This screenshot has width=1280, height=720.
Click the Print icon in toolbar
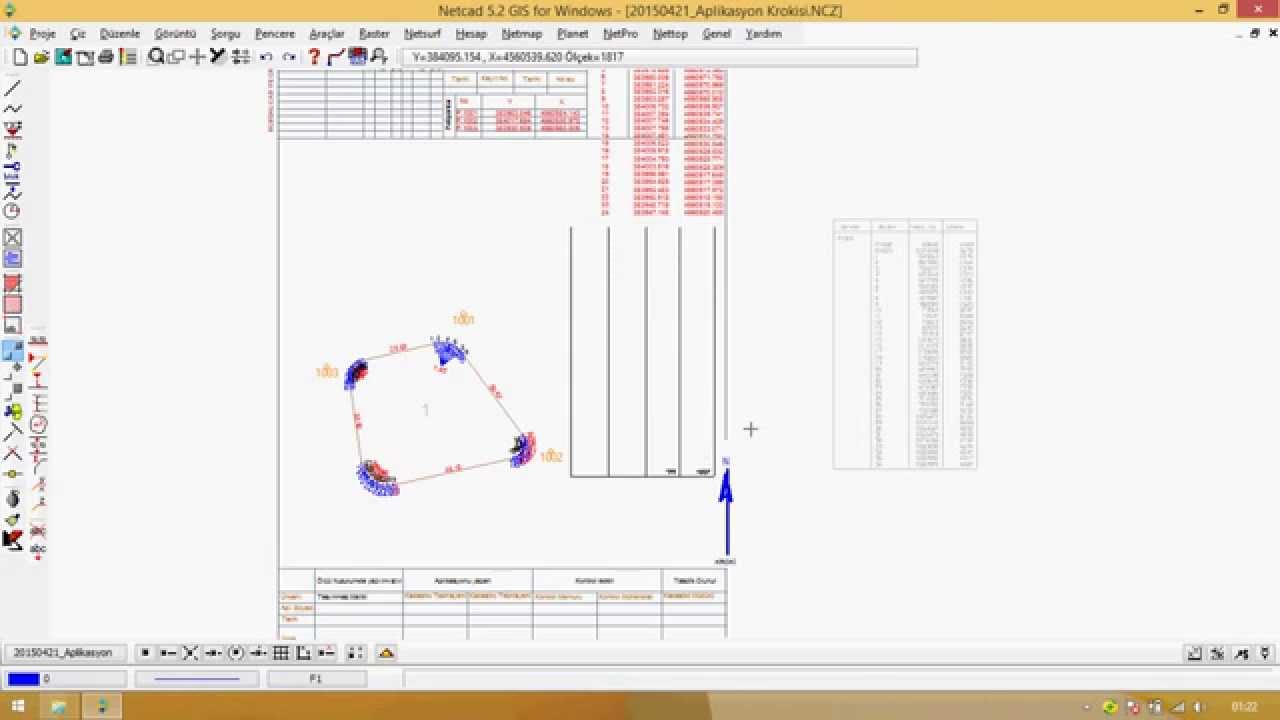(106, 57)
